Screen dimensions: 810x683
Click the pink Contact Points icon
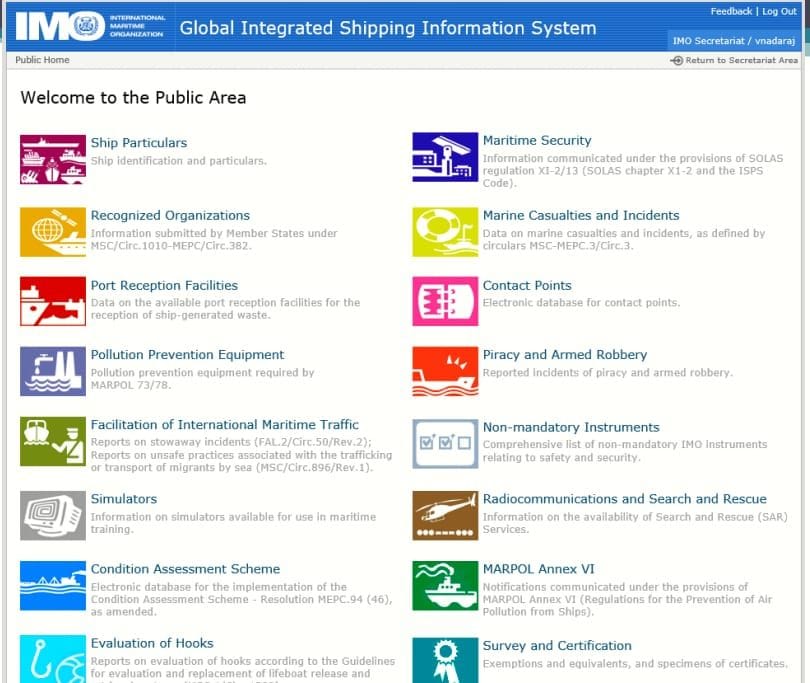[445, 301]
